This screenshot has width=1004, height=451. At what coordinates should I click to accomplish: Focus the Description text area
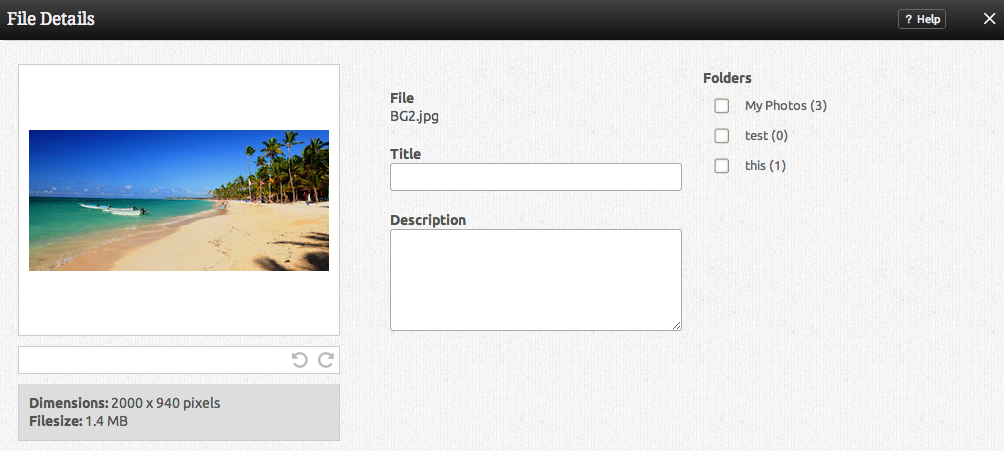click(535, 279)
